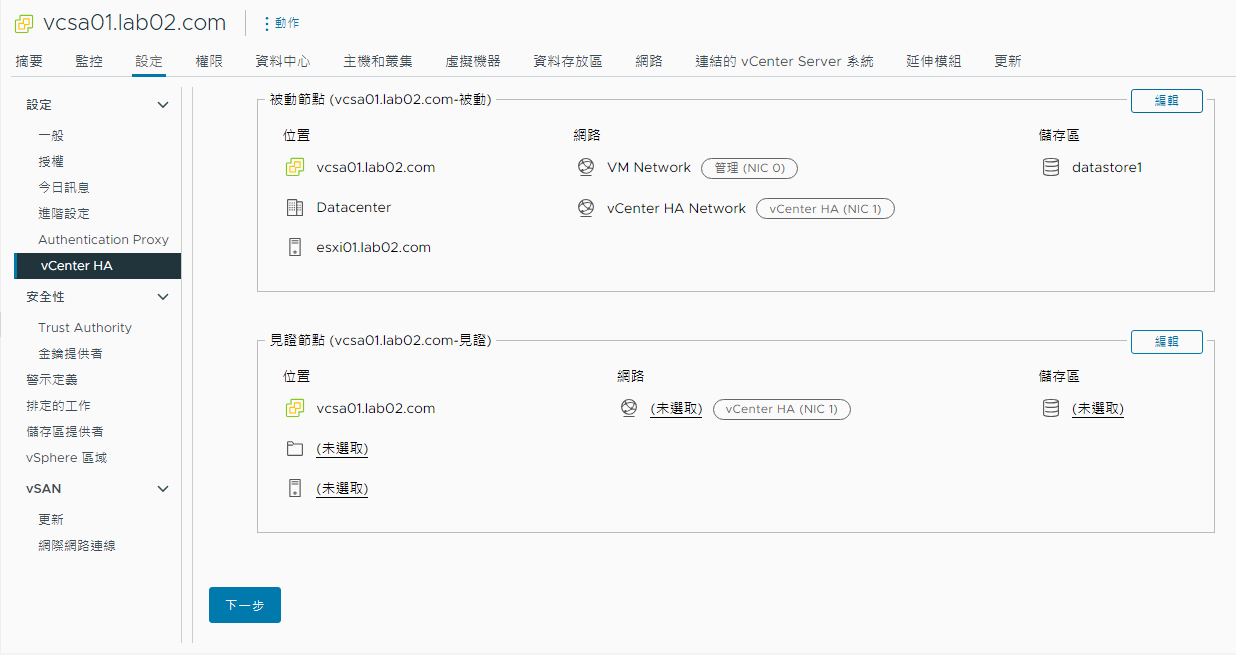The width and height of the screenshot is (1236, 655).
Task: Click 編輯 button for 被動節點
Action: coord(1167,101)
